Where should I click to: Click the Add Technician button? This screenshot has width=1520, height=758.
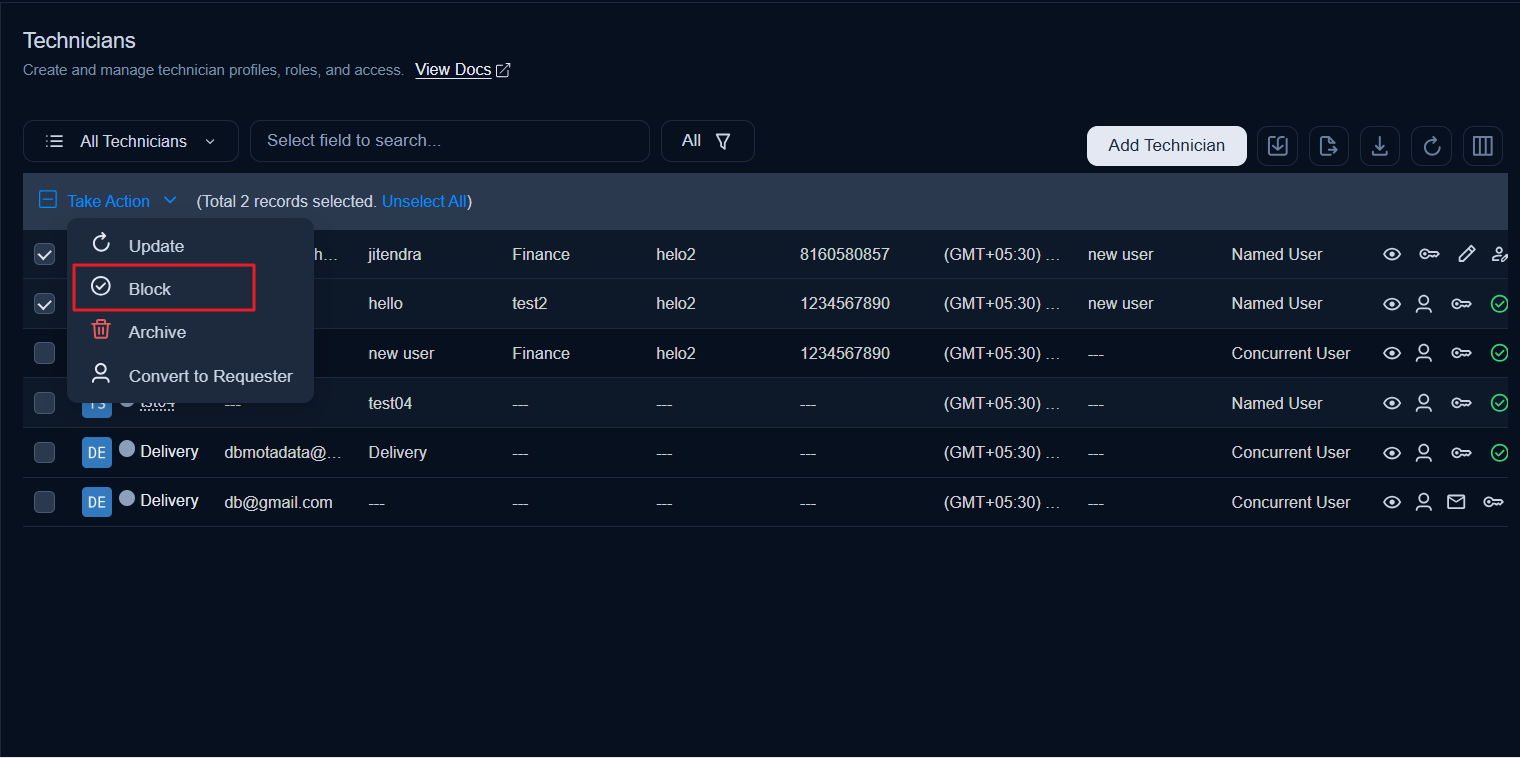pyautogui.click(x=1166, y=146)
